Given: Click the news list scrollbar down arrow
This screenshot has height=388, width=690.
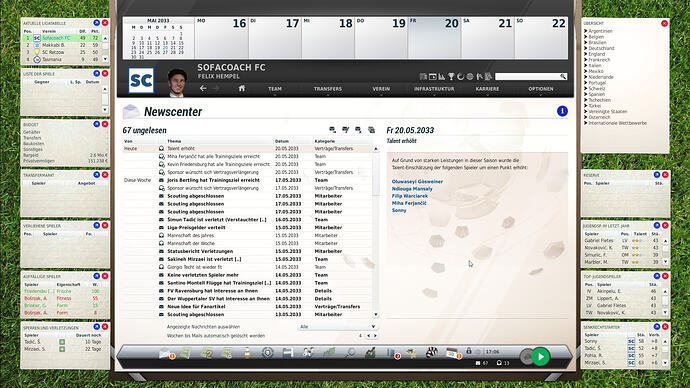Looking at the screenshot, I should (x=376, y=315).
